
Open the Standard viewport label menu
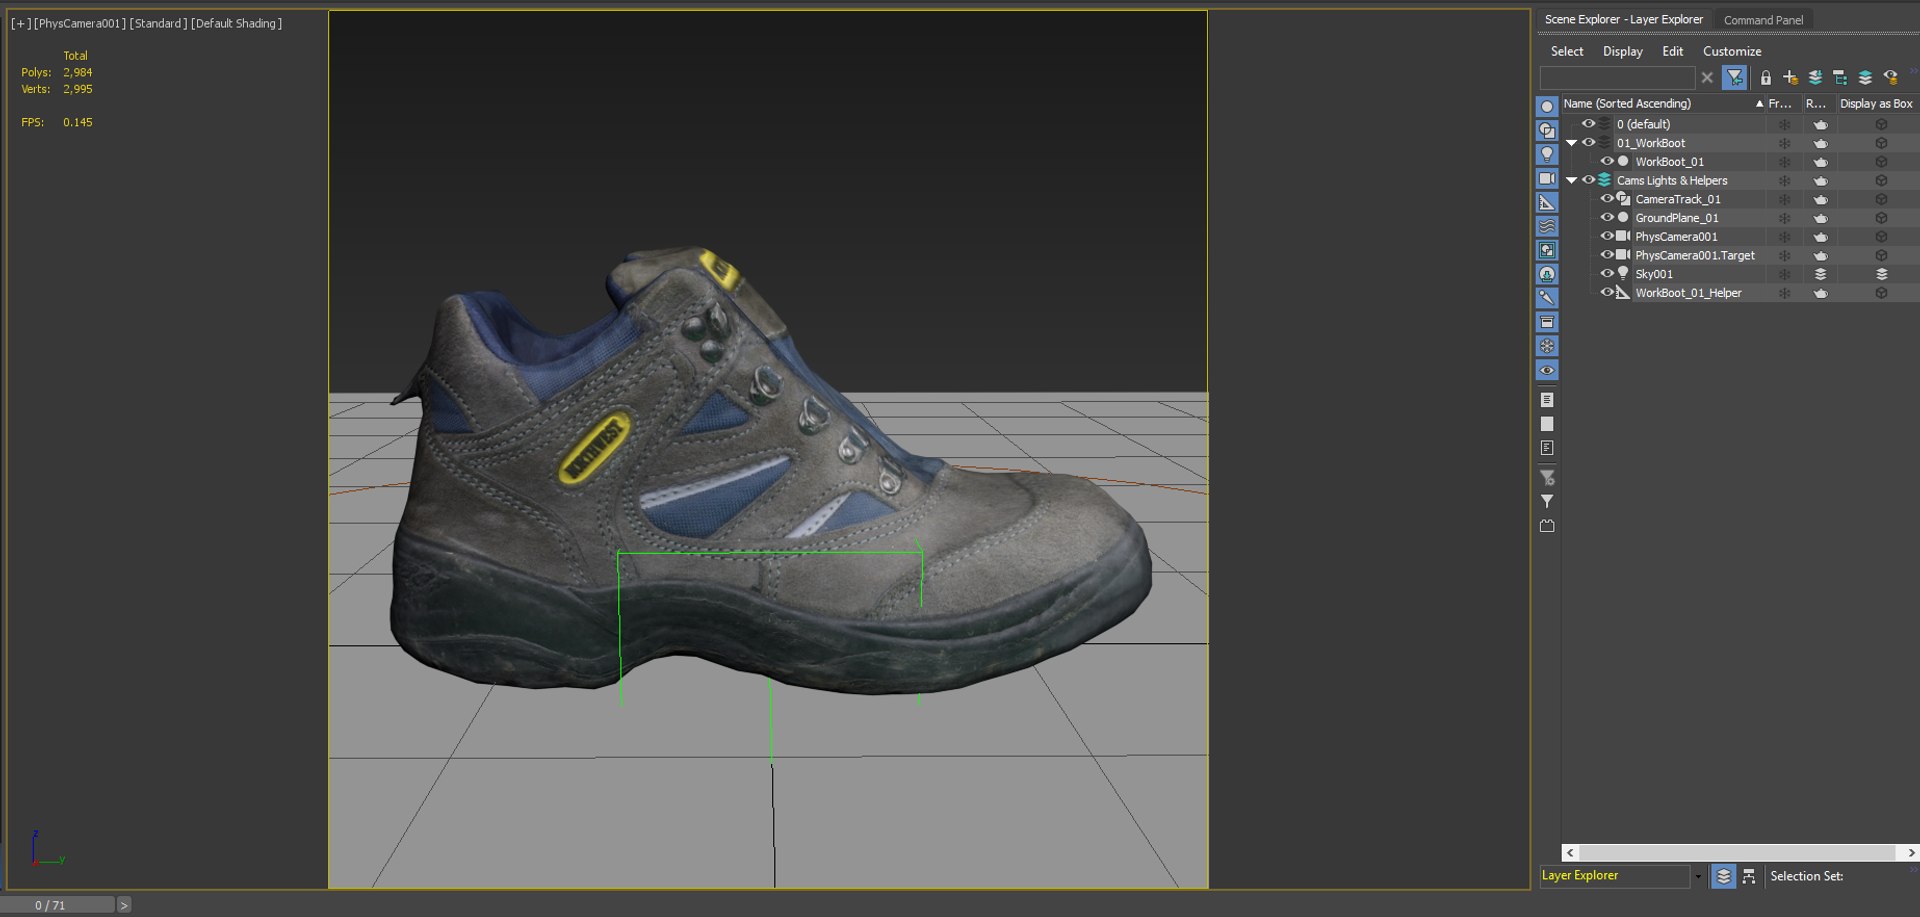tap(159, 23)
